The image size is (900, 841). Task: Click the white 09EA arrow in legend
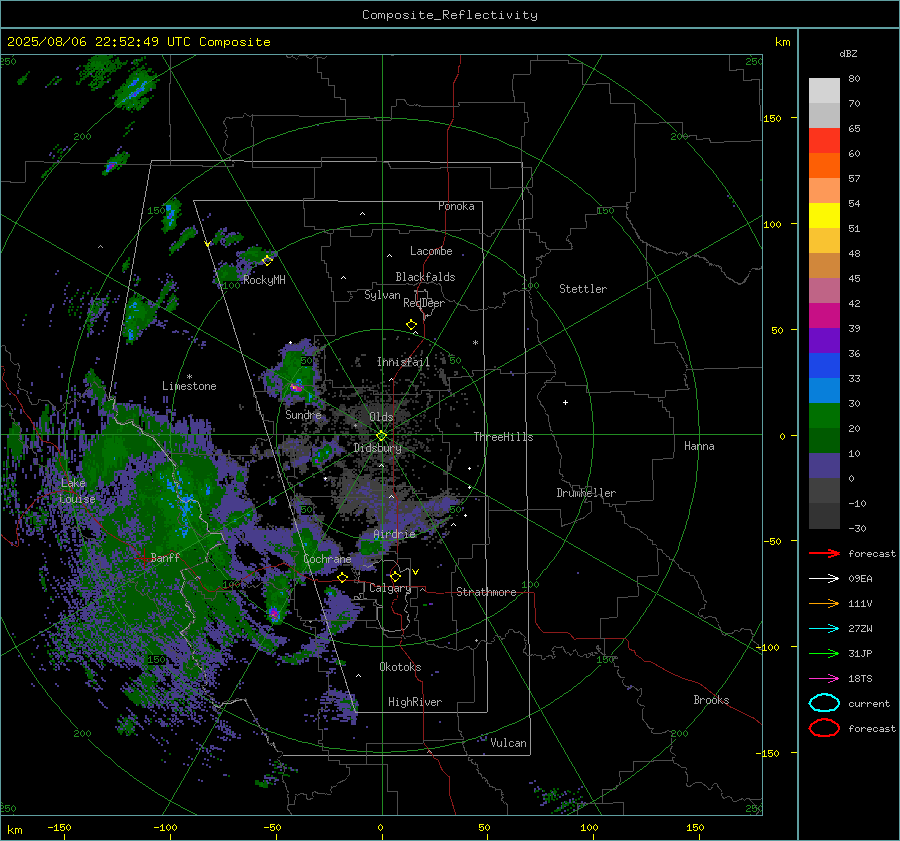(824, 579)
